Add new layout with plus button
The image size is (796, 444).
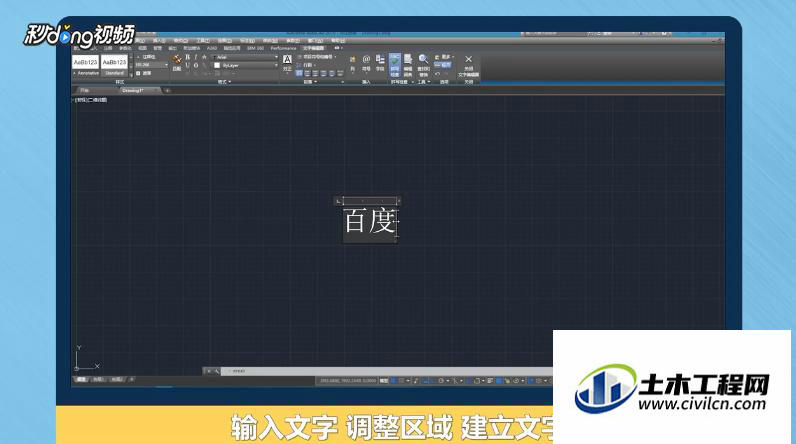(131, 379)
